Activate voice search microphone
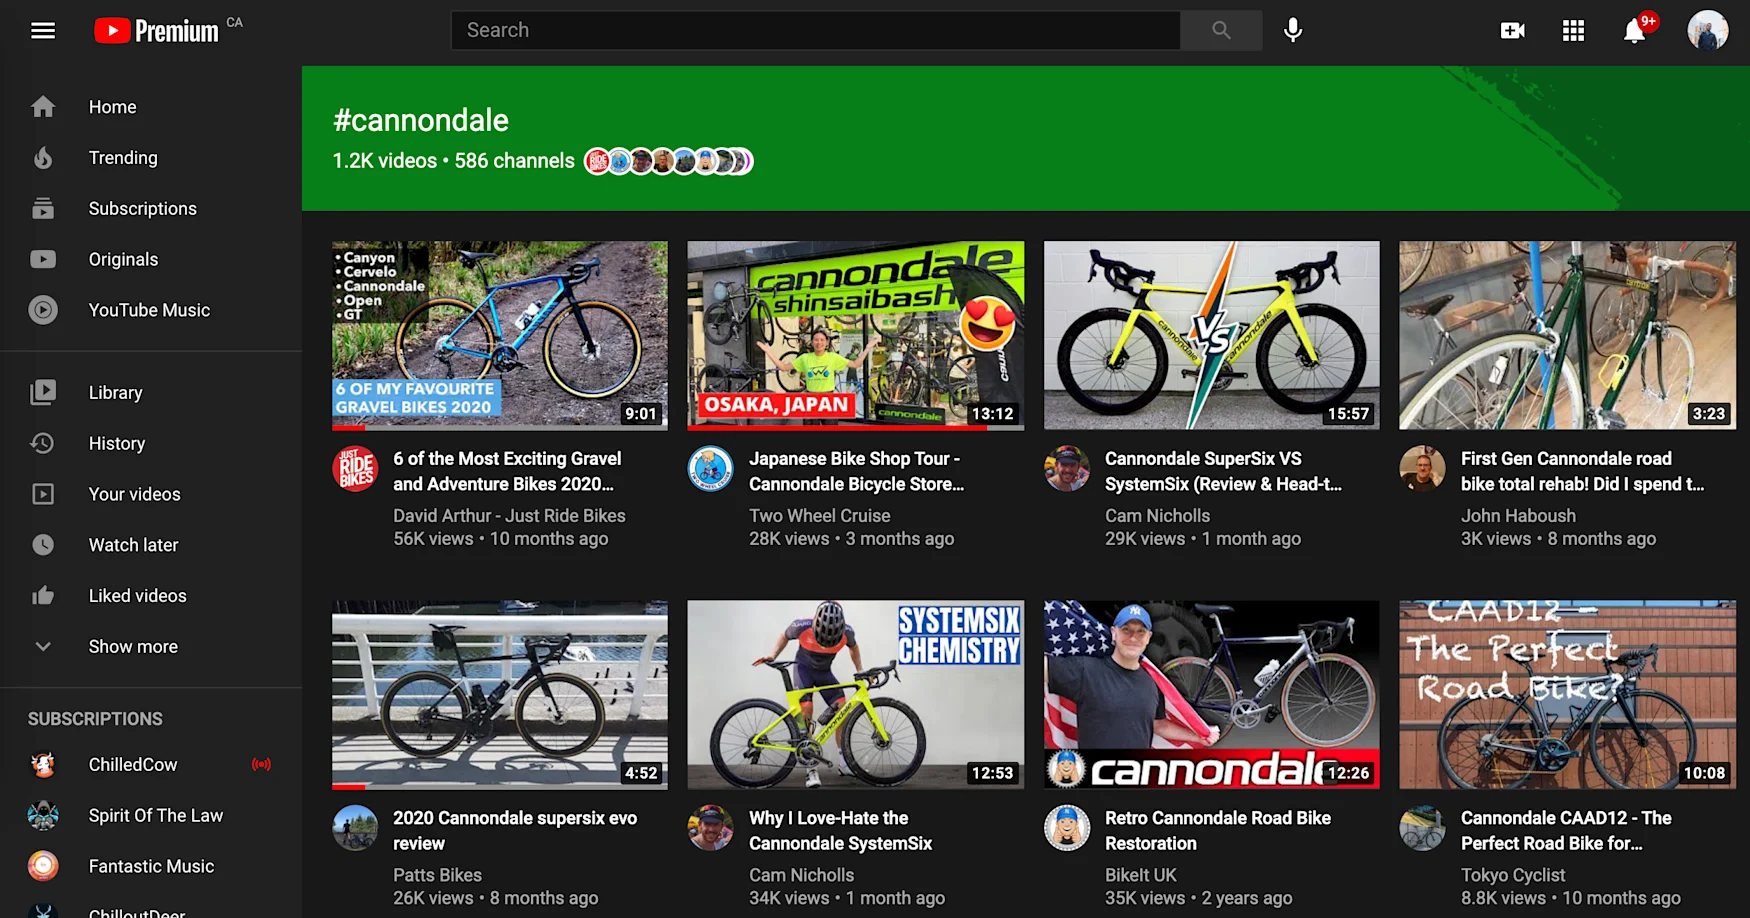Image resolution: width=1750 pixels, height=918 pixels. (x=1293, y=31)
